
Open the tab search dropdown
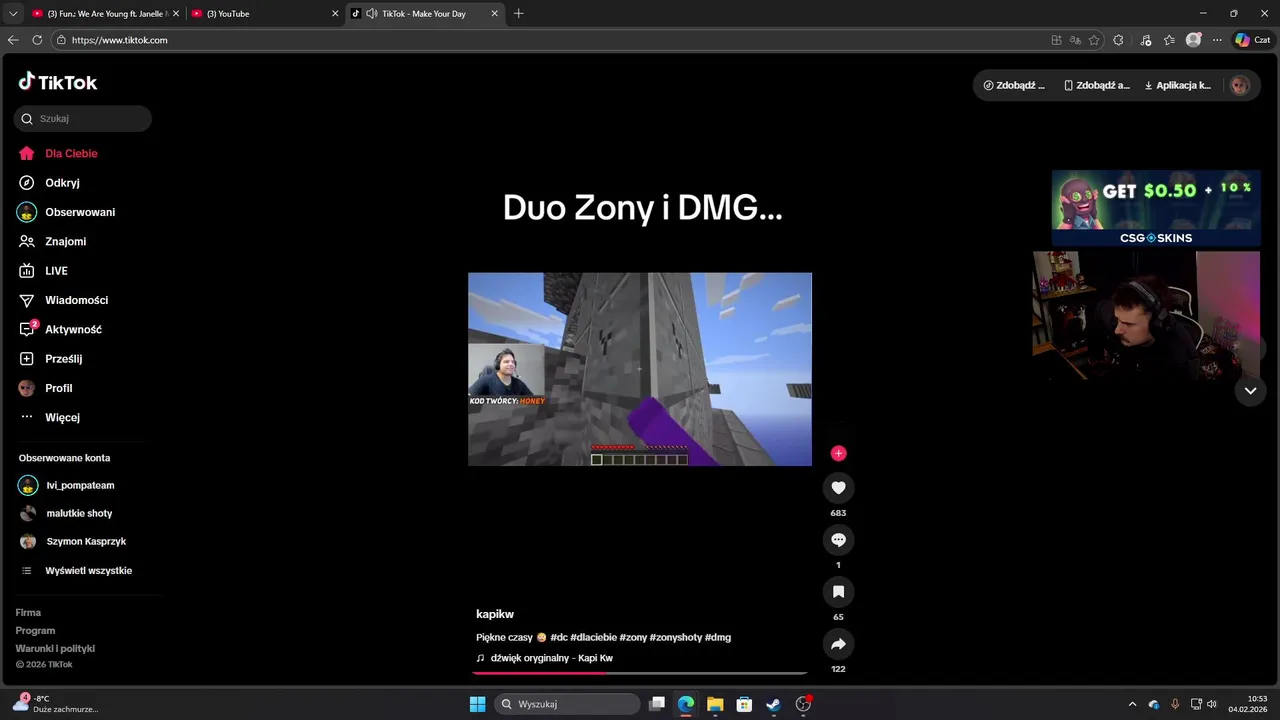click(12, 14)
